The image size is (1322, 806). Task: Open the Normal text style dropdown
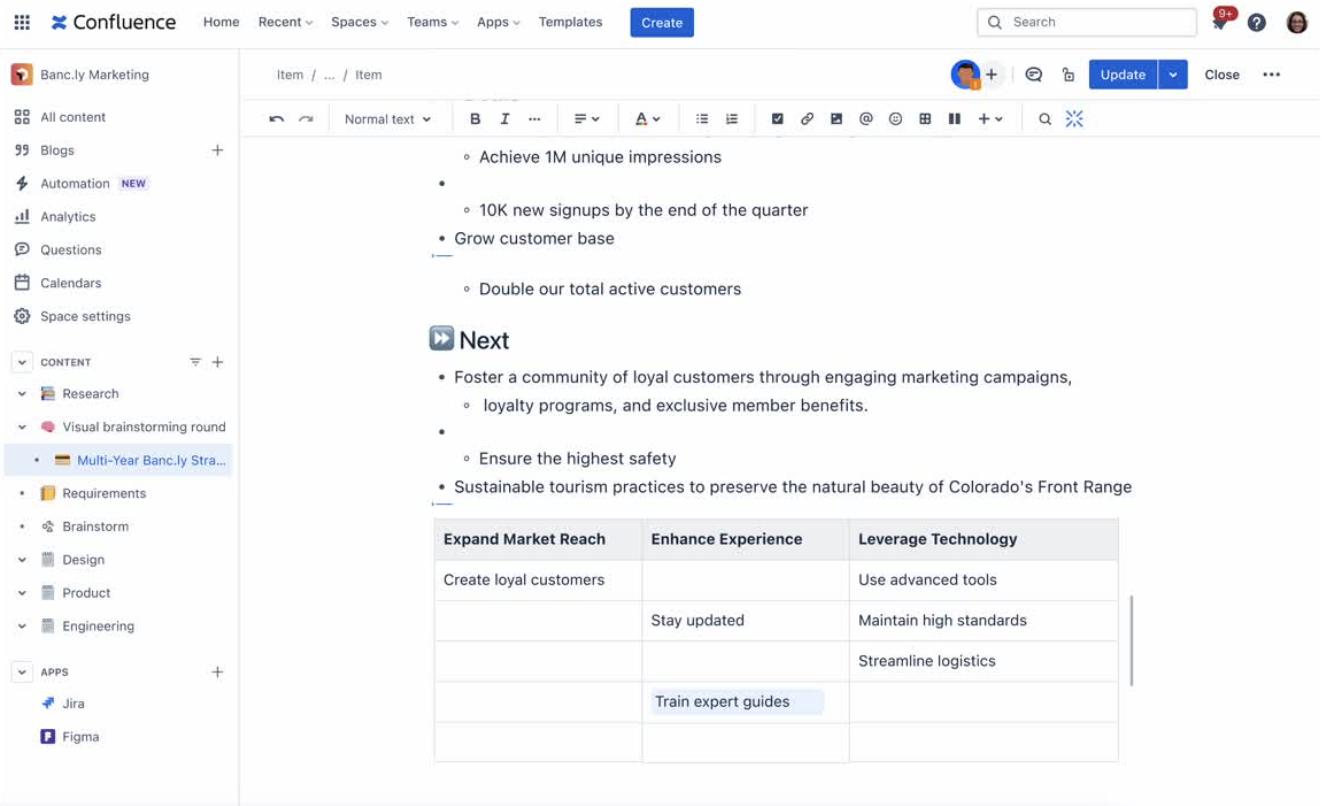387,119
